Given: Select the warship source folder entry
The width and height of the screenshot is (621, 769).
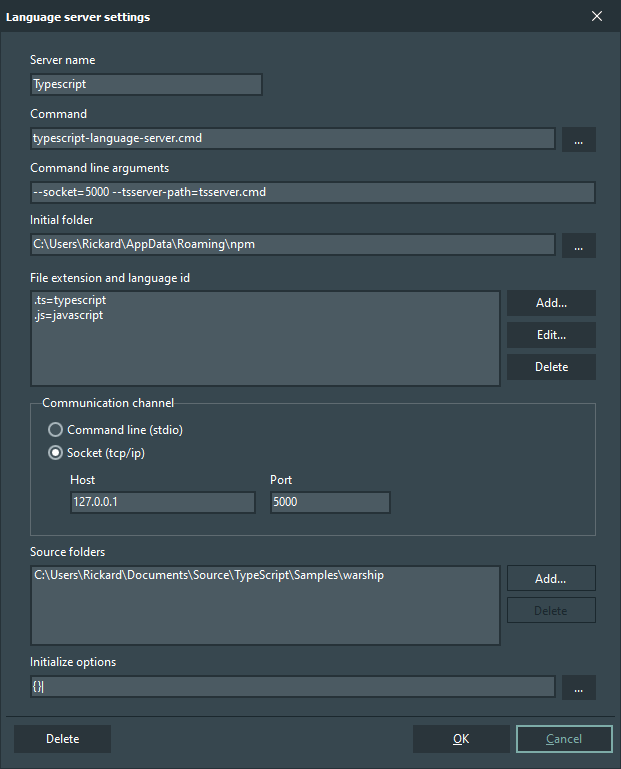Looking at the screenshot, I should pos(208,576).
